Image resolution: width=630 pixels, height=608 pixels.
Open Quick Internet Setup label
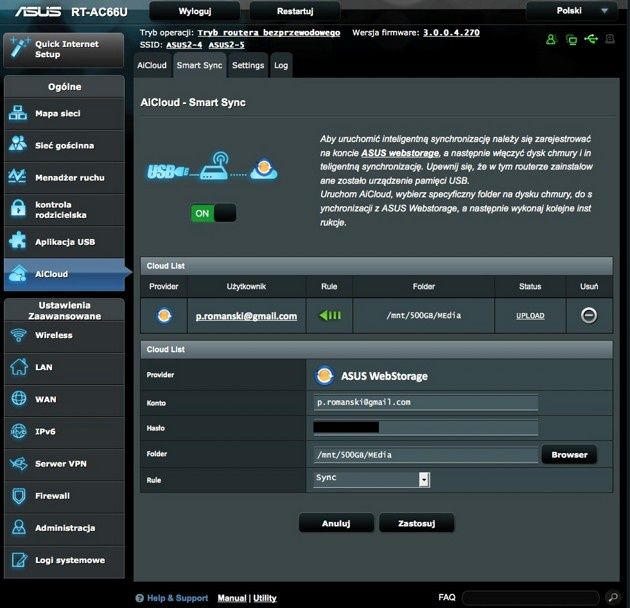[67, 49]
